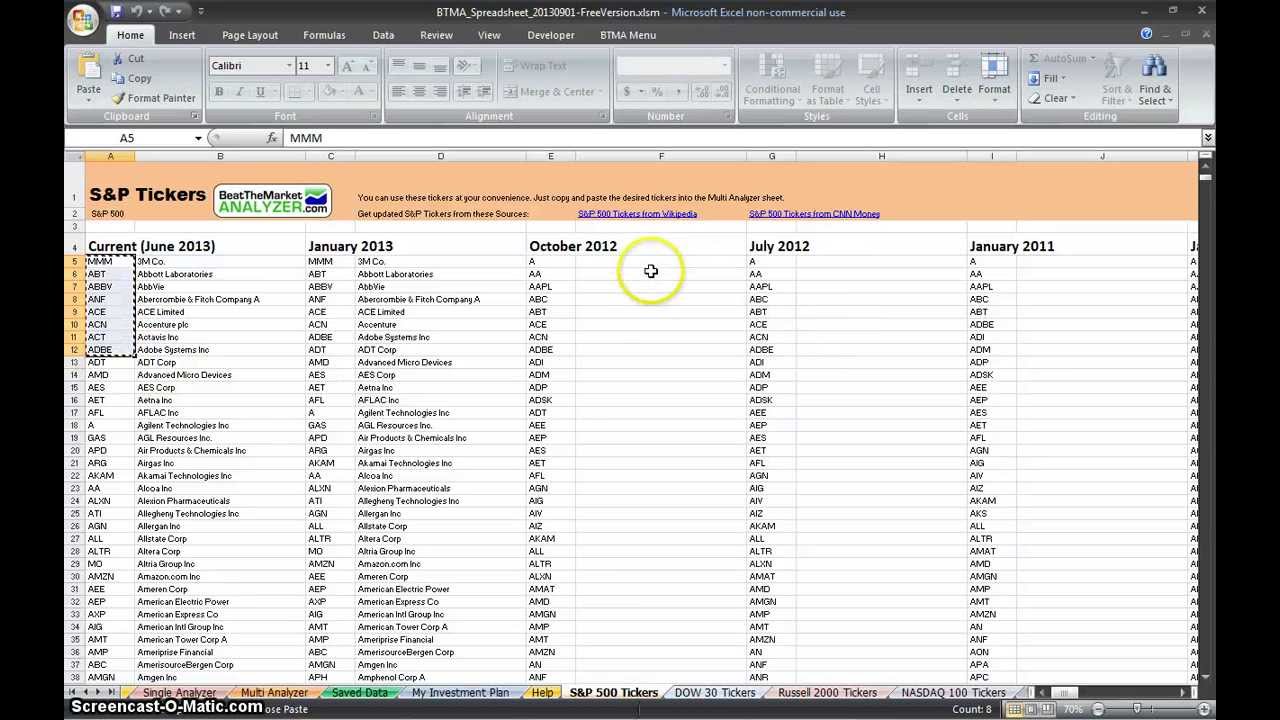
Task: Toggle Underline formatting
Action: (260, 92)
